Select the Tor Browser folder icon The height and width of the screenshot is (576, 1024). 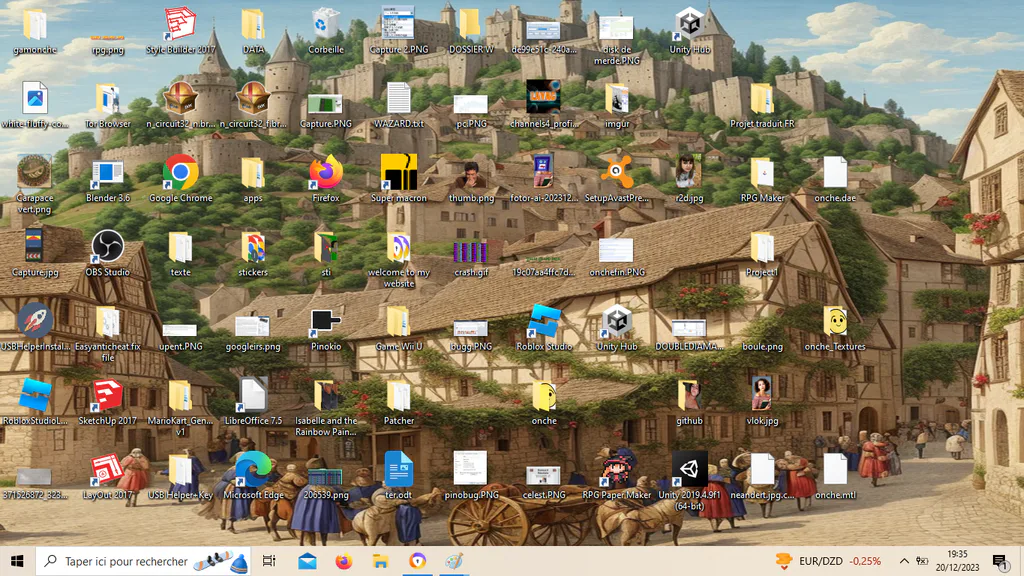pos(108,106)
